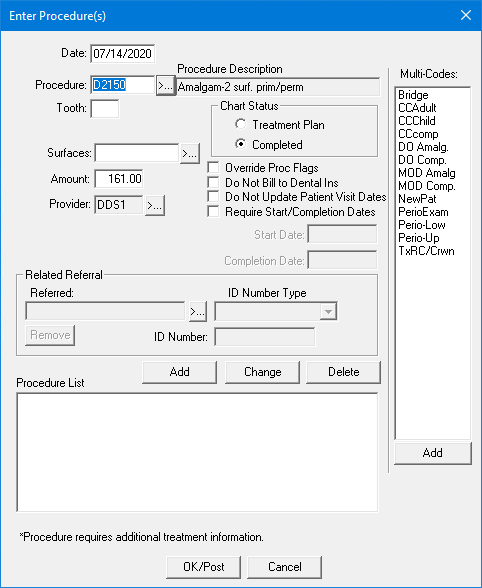Click the Cancel button
Image resolution: width=482 pixels, height=588 pixels.
coord(285,567)
